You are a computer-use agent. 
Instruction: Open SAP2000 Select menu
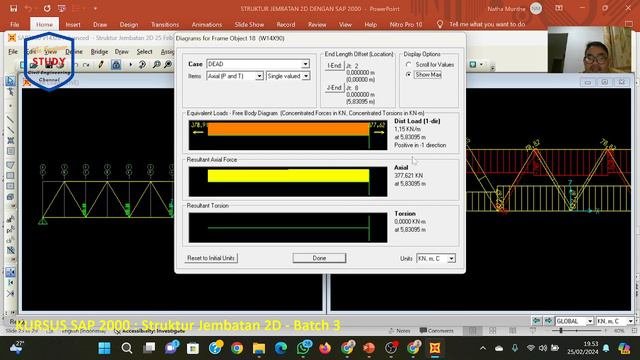pyautogui.click(x=144, y=52)
